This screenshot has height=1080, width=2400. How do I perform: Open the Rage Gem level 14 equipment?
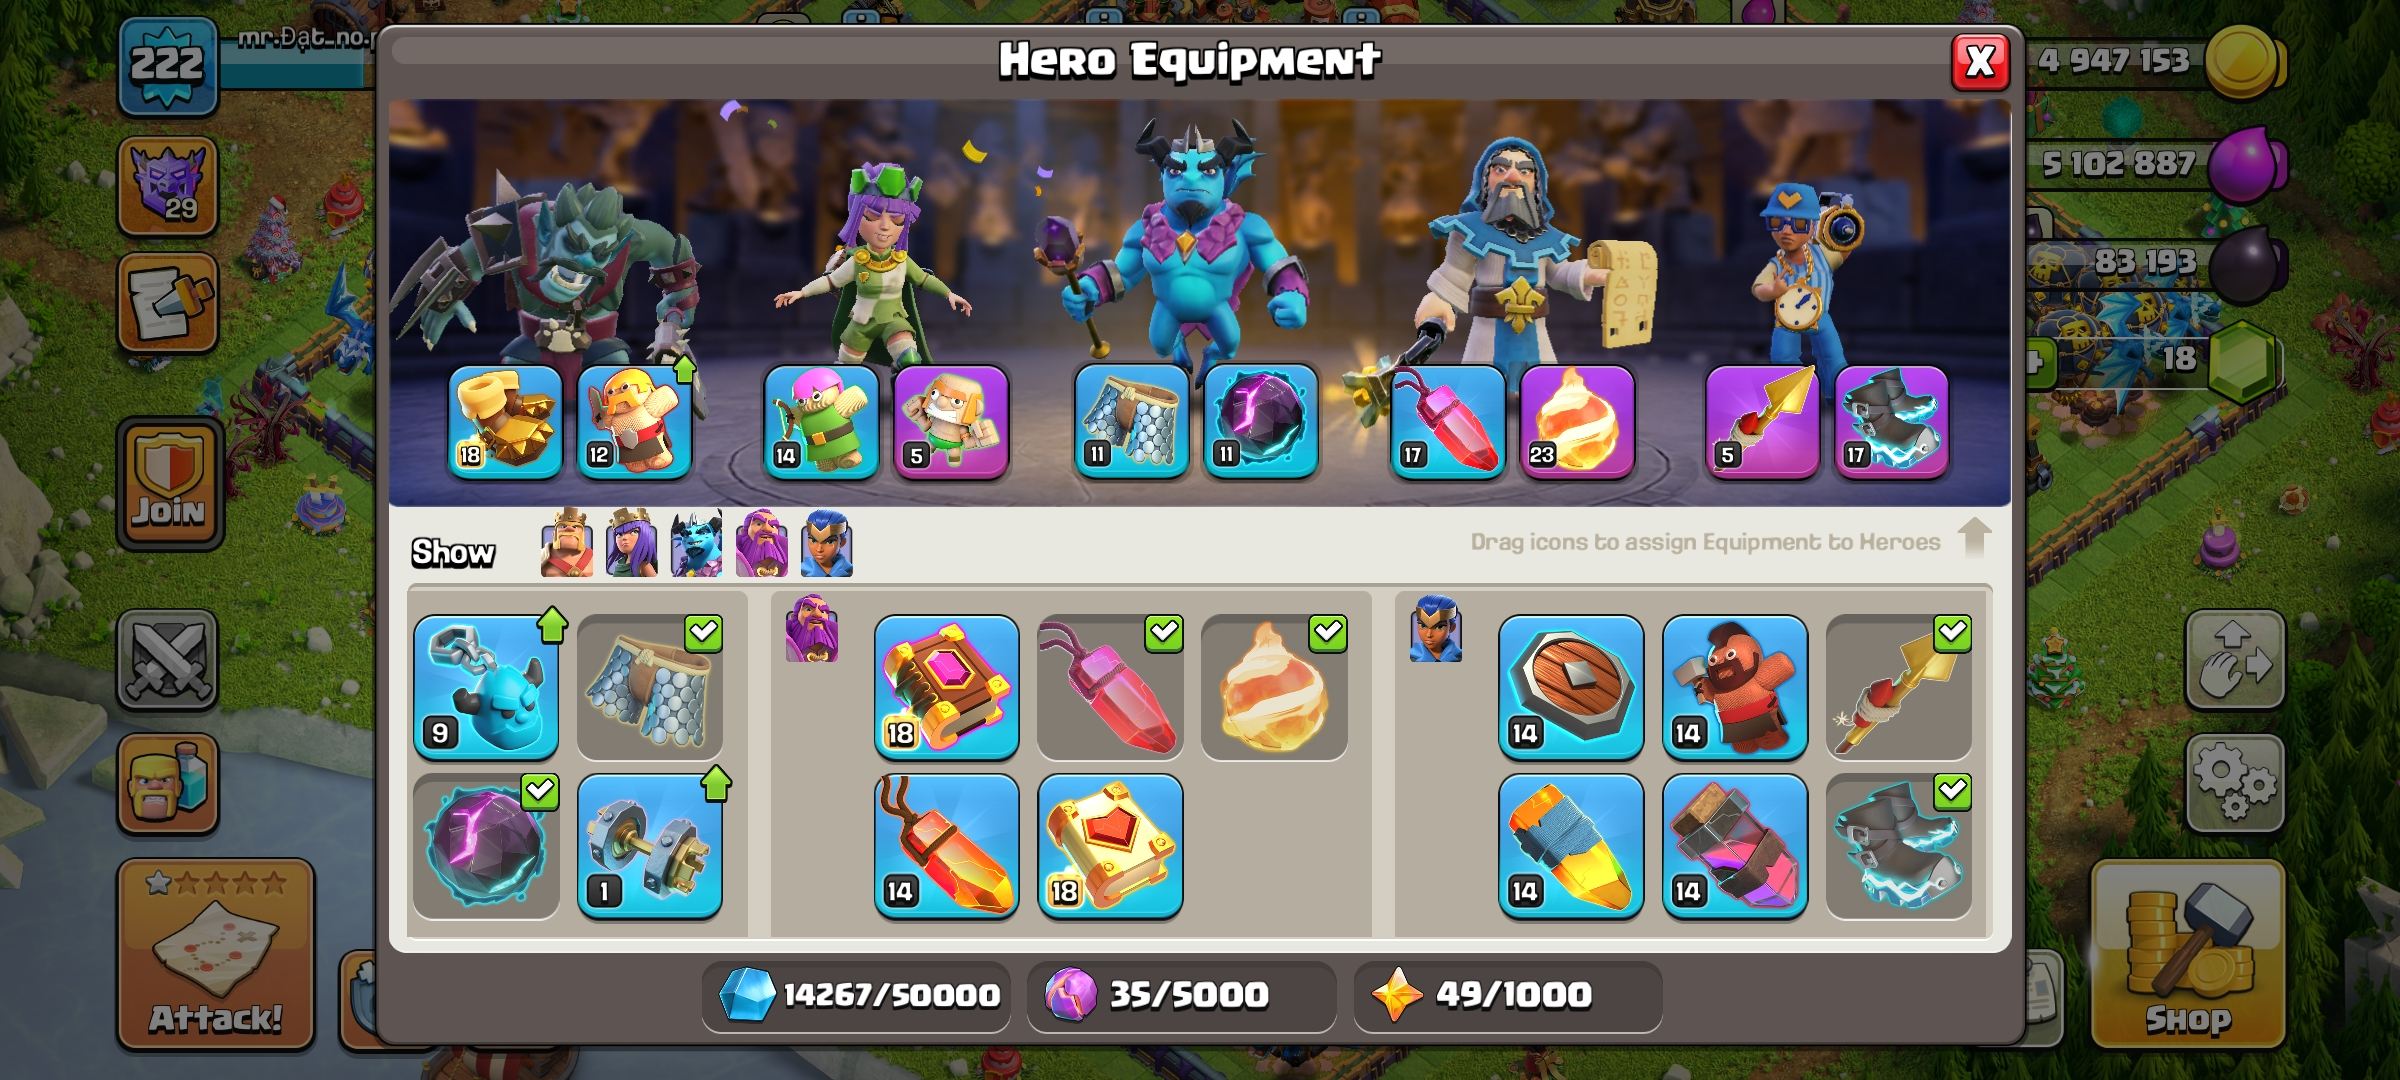tap(946, 846)
